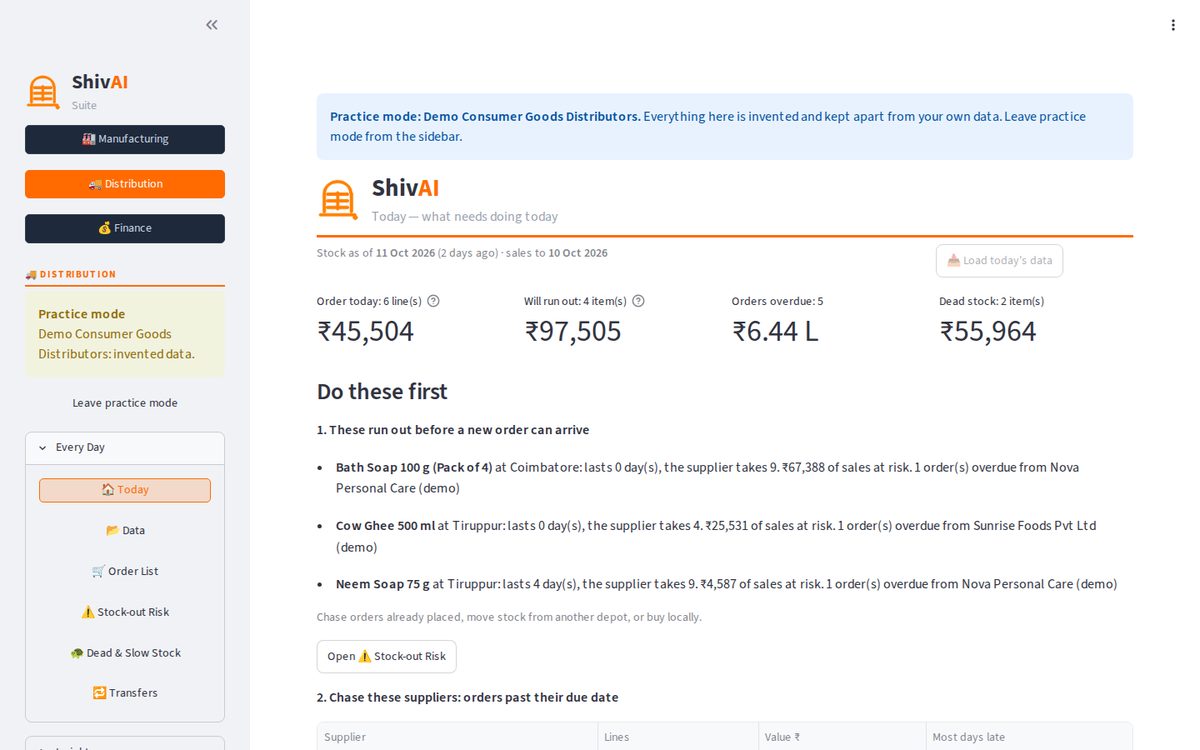The width and height of the screenshot is (1200, 750).
Task: Click Open Stock-out Risk button
Action: [387, 657]
